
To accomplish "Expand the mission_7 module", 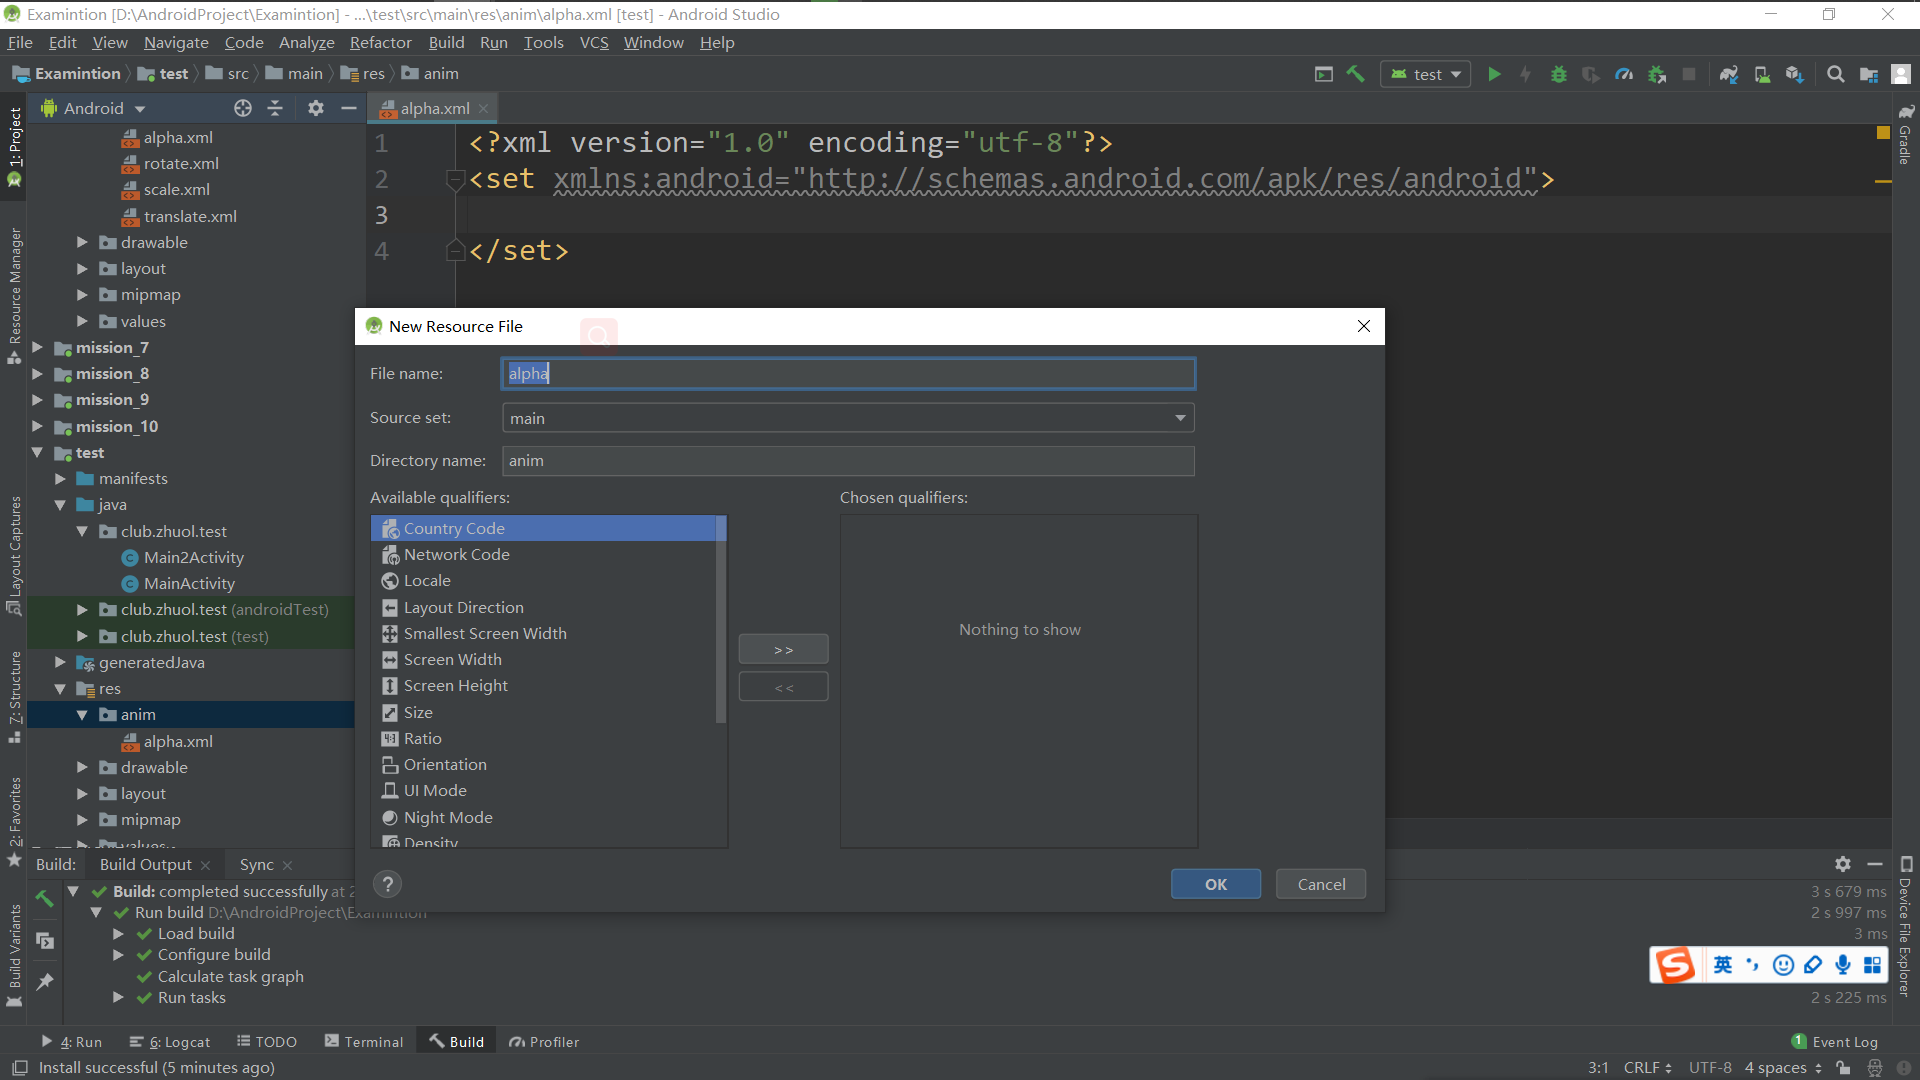I will pos(37,348).
